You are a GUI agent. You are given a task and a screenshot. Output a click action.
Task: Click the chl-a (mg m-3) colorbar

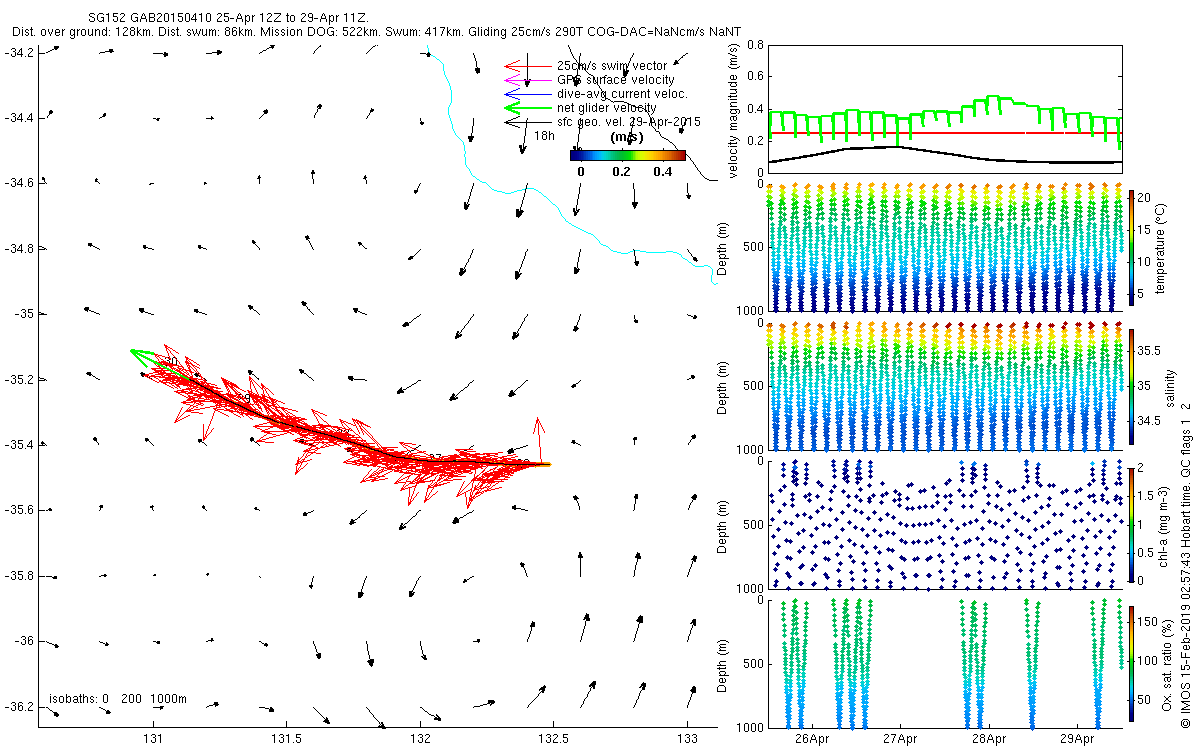coord(1132,524)
